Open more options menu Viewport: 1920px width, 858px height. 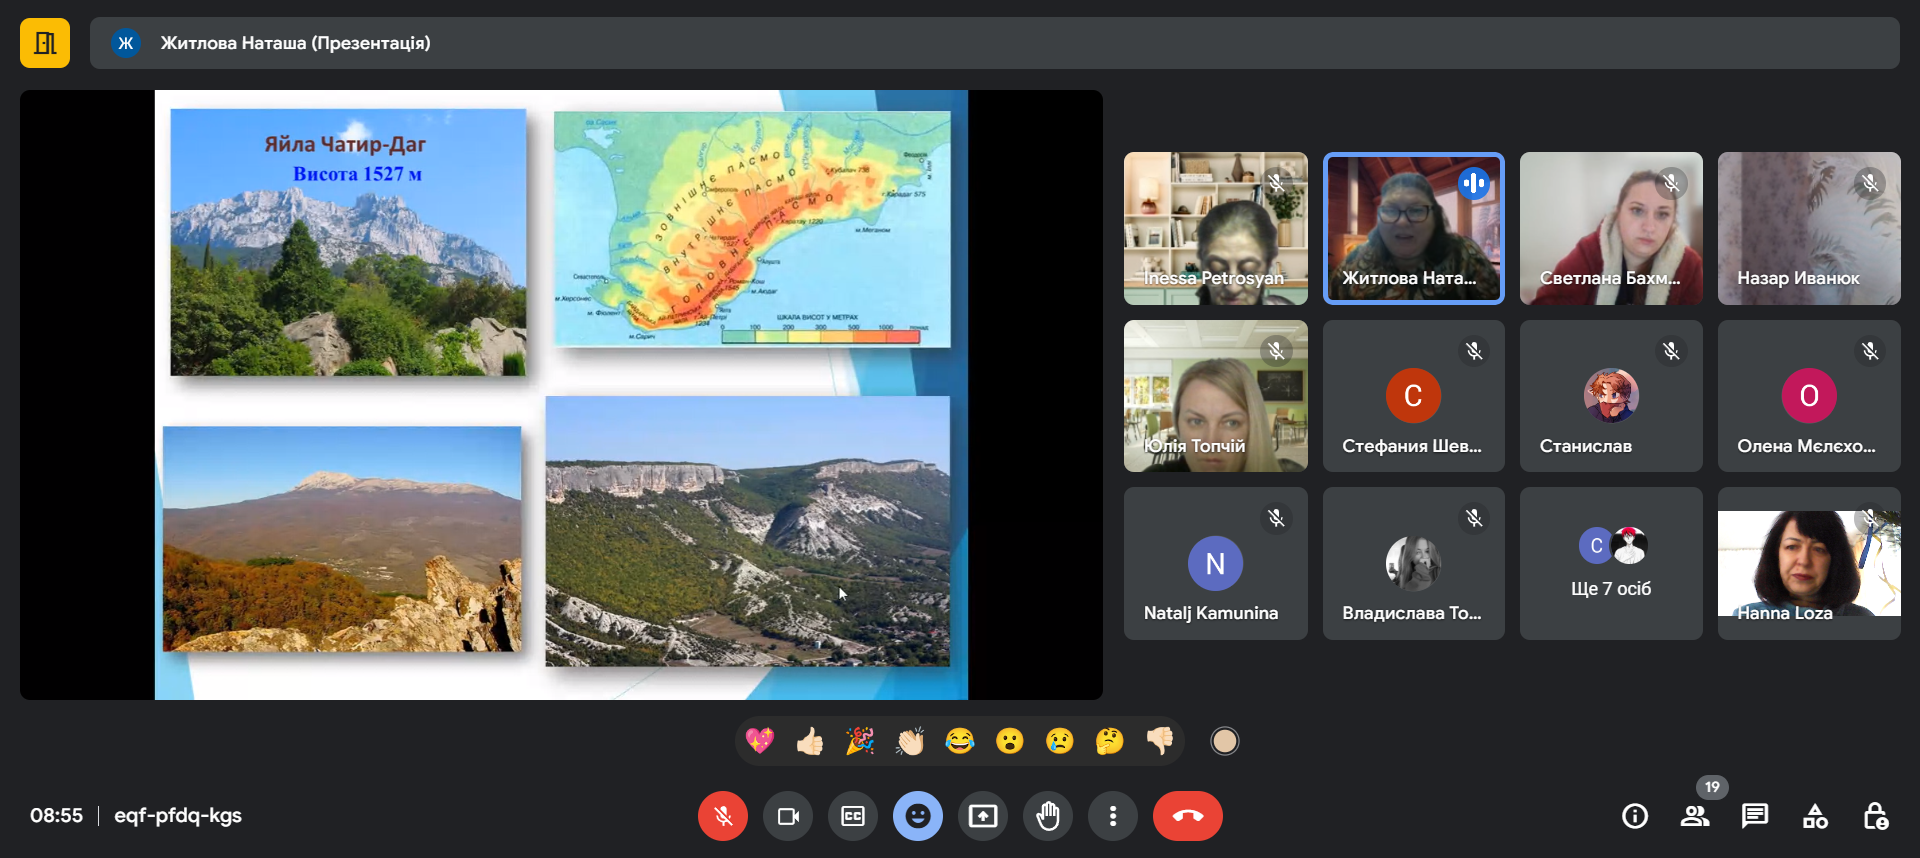(x=1112, y=816)
